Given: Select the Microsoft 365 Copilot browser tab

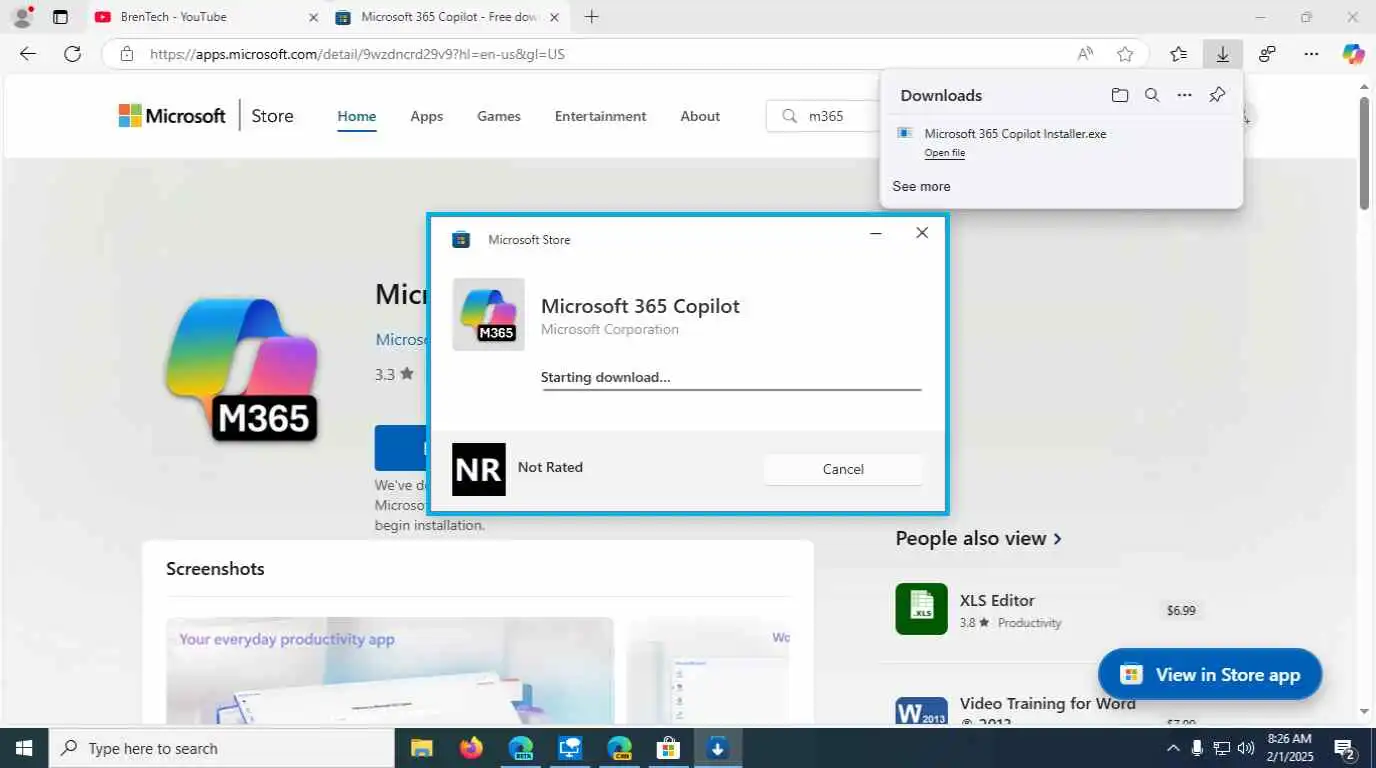Looking at the screenshot, I should tap(449, 17).
